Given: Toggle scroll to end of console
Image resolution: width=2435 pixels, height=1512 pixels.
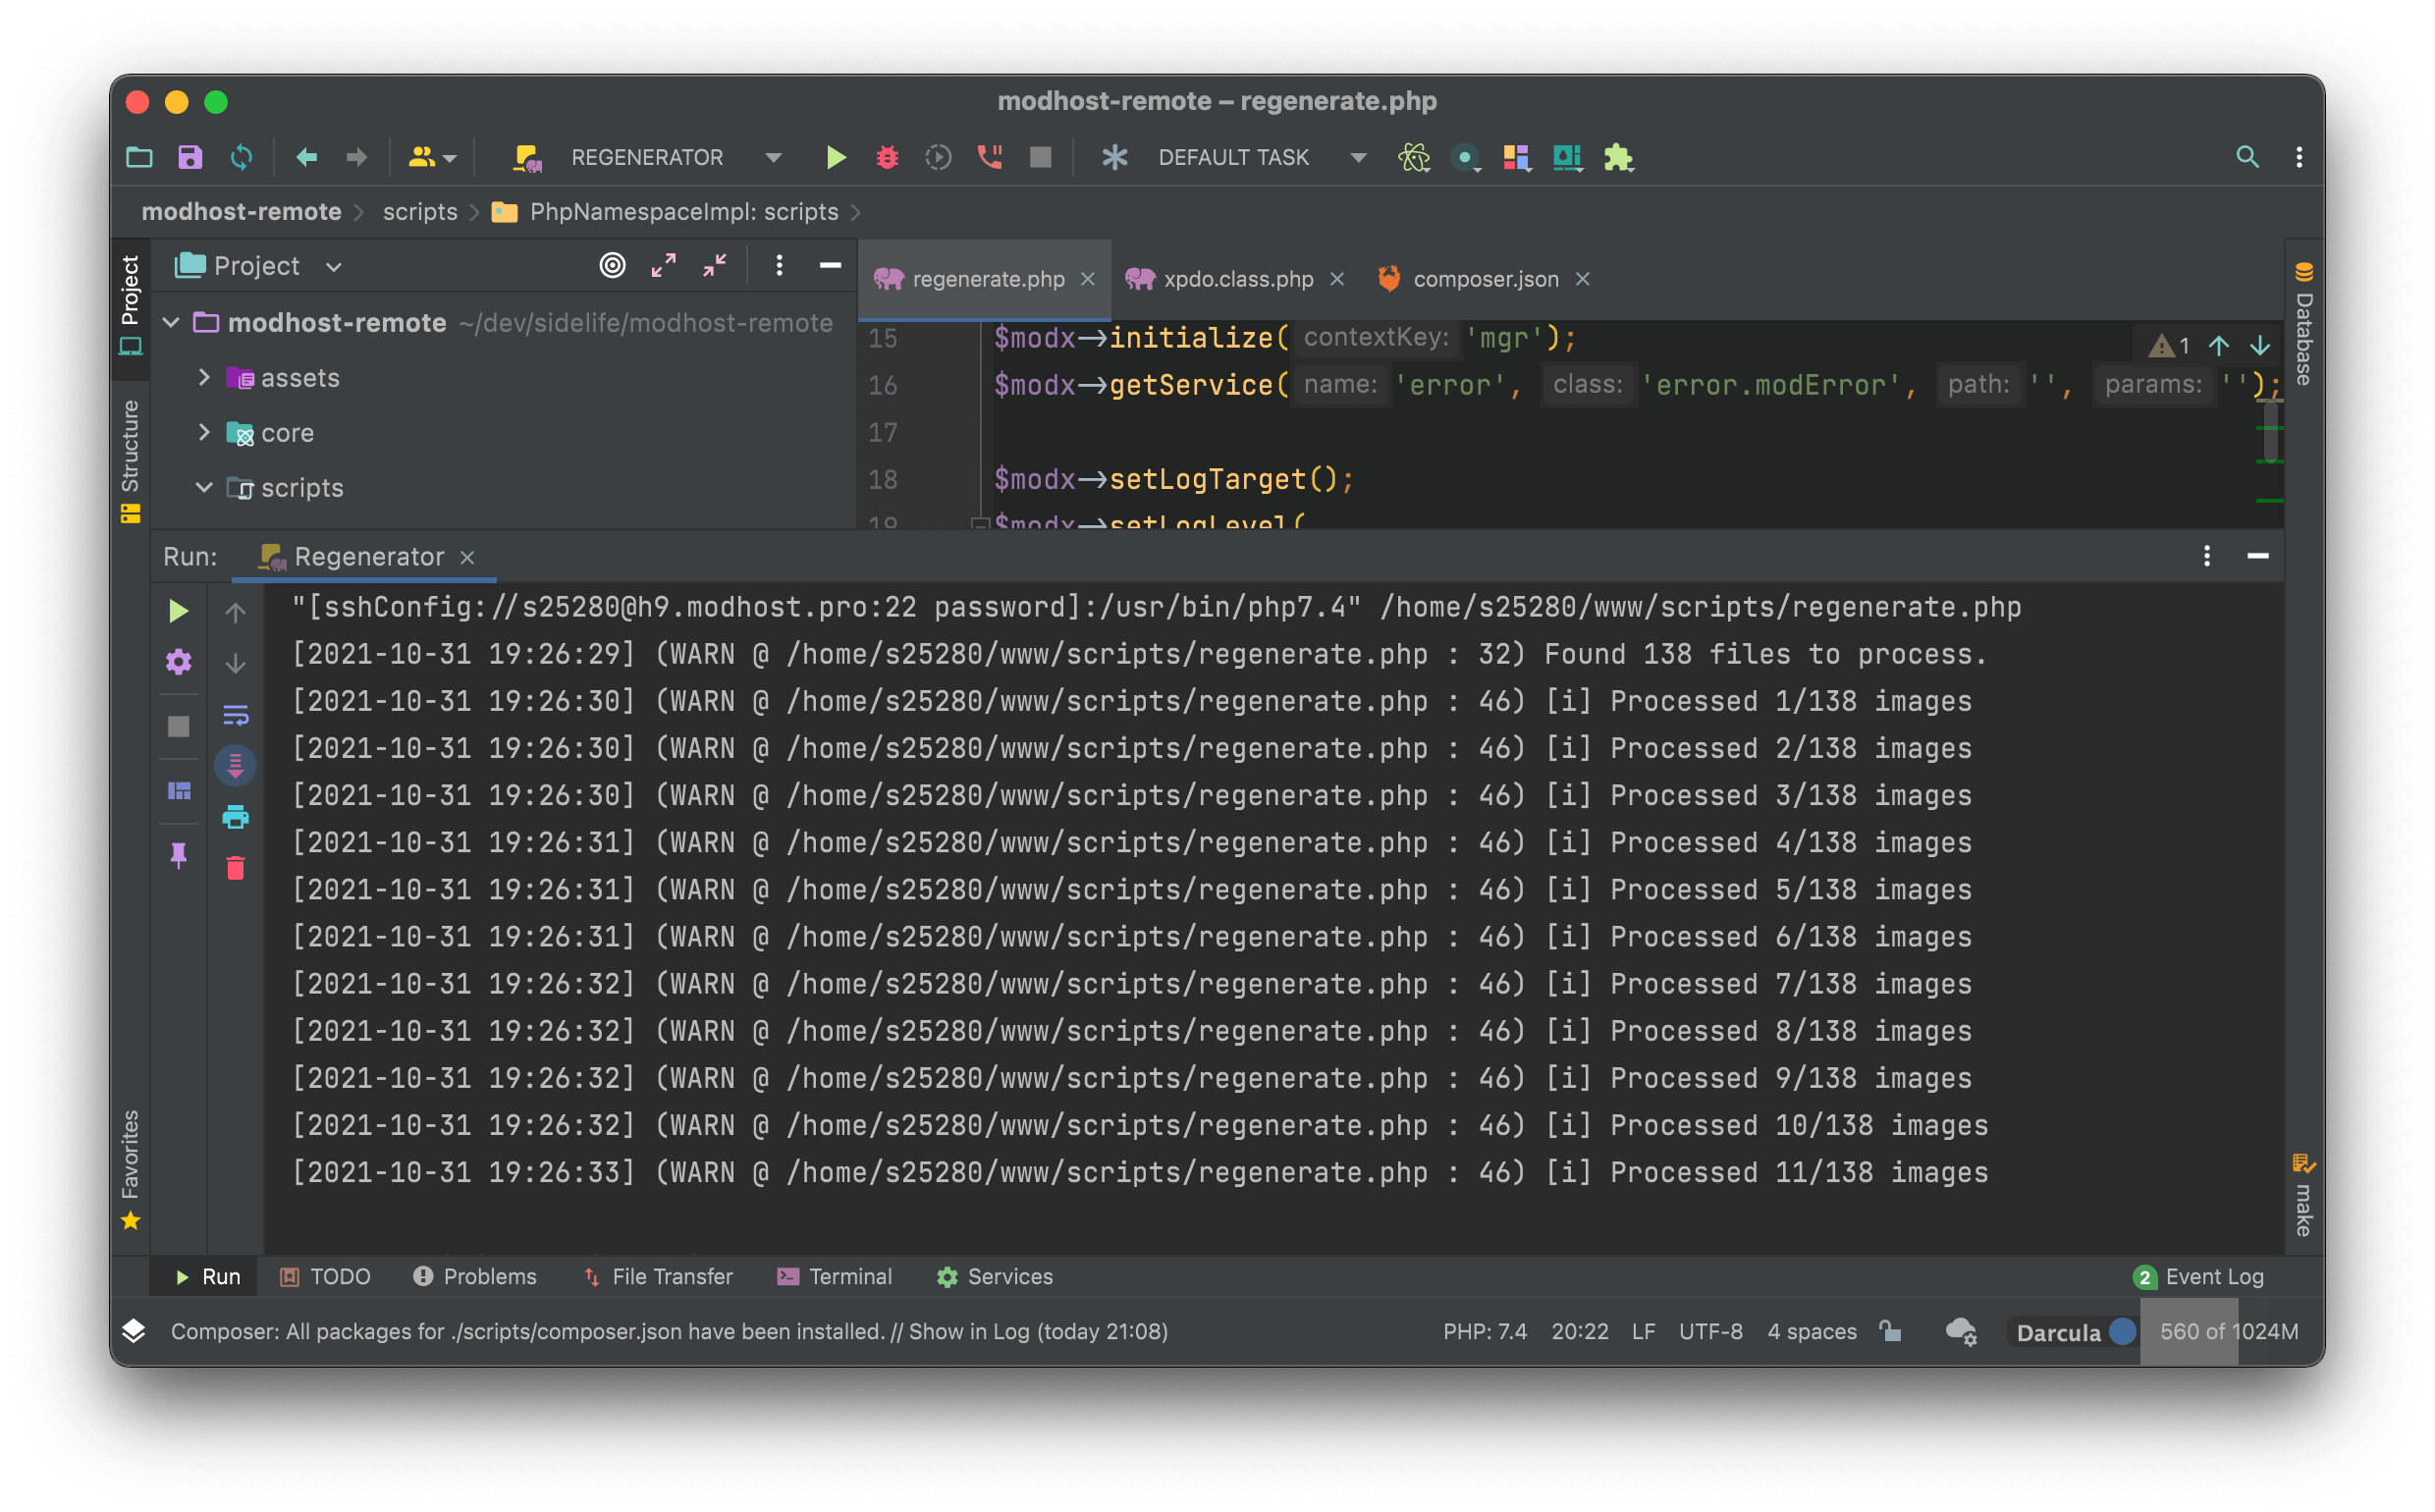Looking at the screenshot, I should click(x=235, y=766).
